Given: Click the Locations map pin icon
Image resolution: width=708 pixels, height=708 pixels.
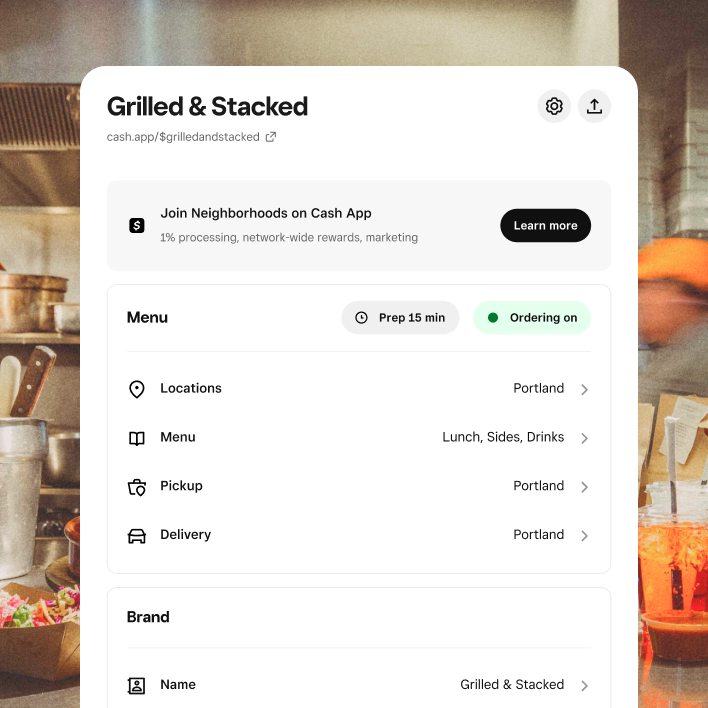Looking at the screenshot, I should tap(137, 389).
